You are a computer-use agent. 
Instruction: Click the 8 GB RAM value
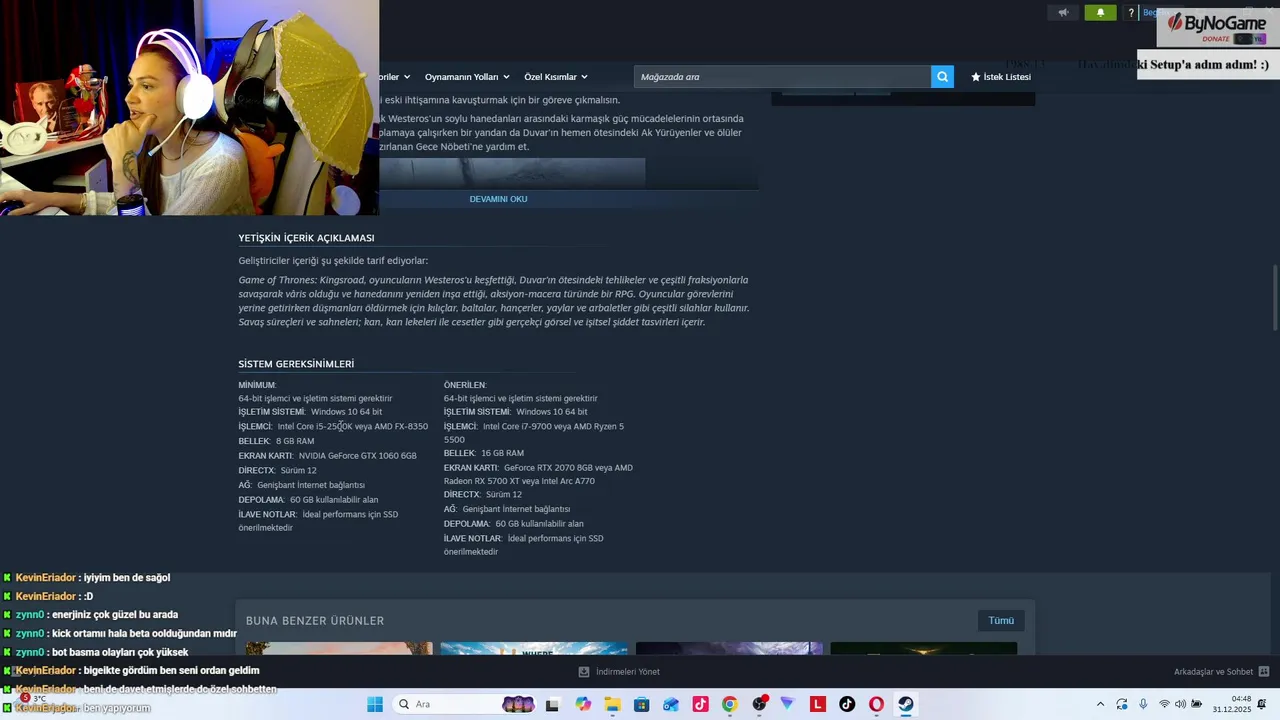point(295,441)
